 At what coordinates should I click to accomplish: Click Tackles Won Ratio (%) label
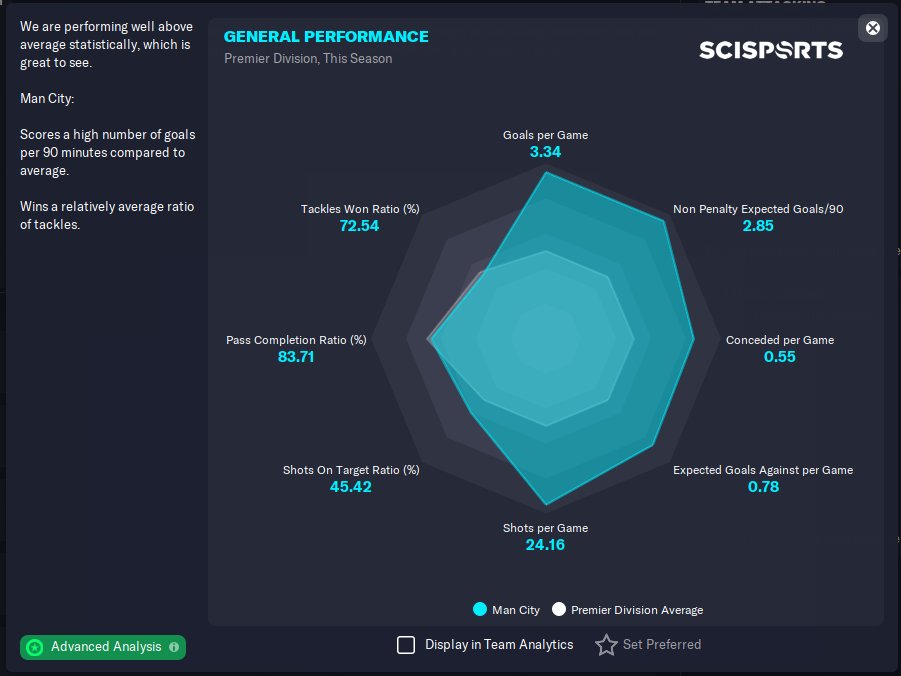[x=360, y=209]
